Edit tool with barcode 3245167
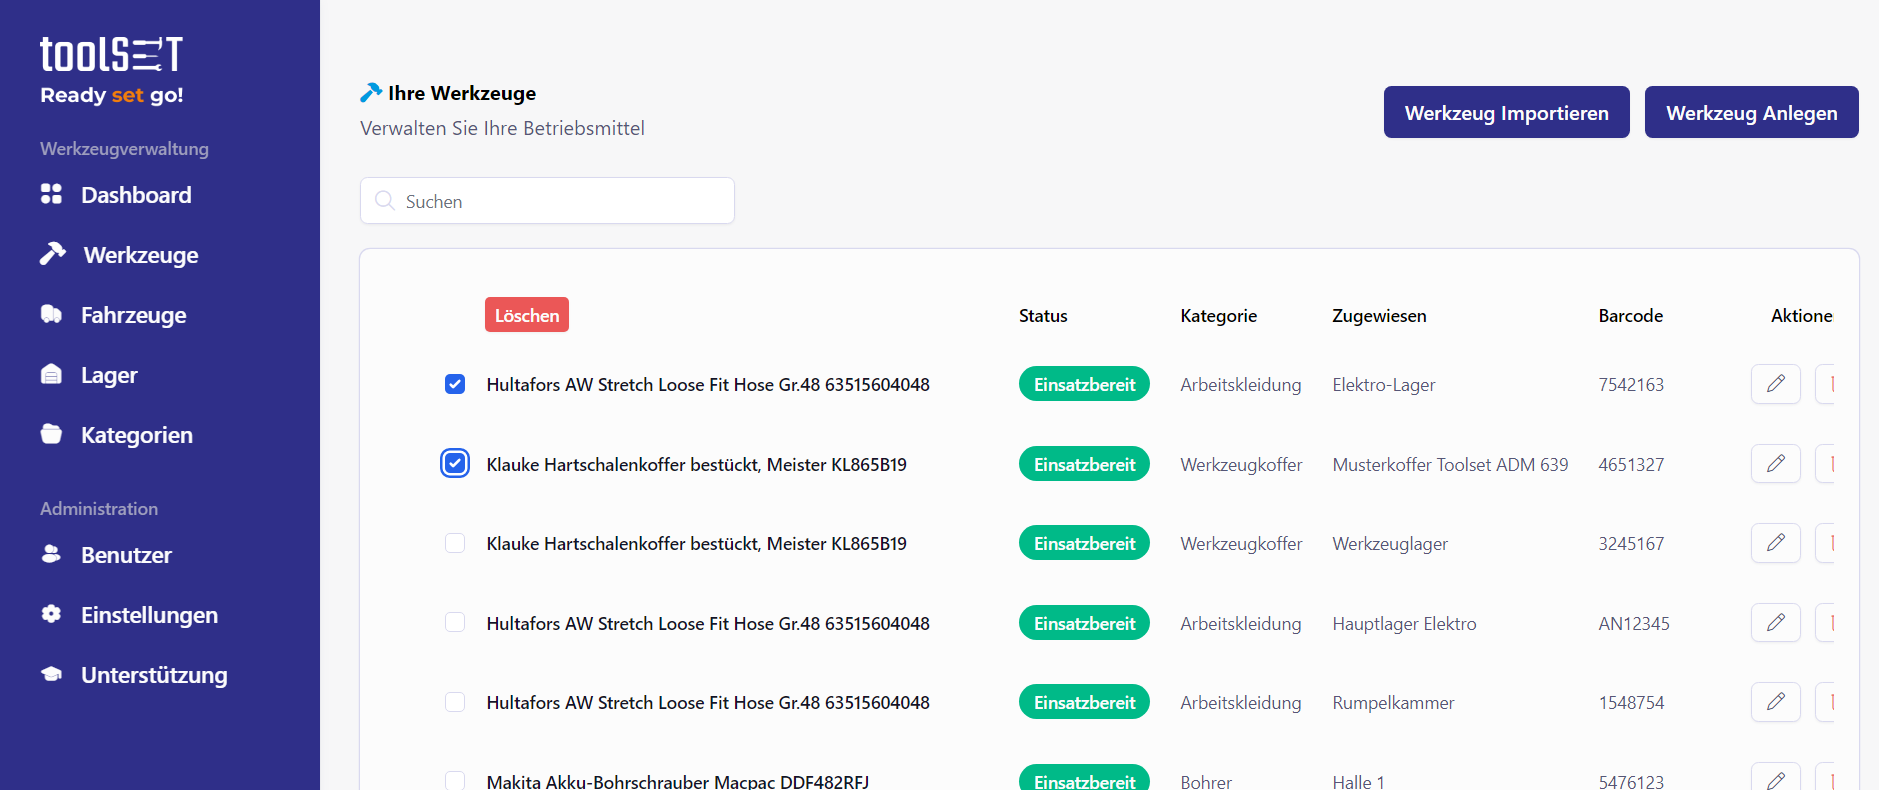Screen dimensions: 1879x790 (1776, 543)
